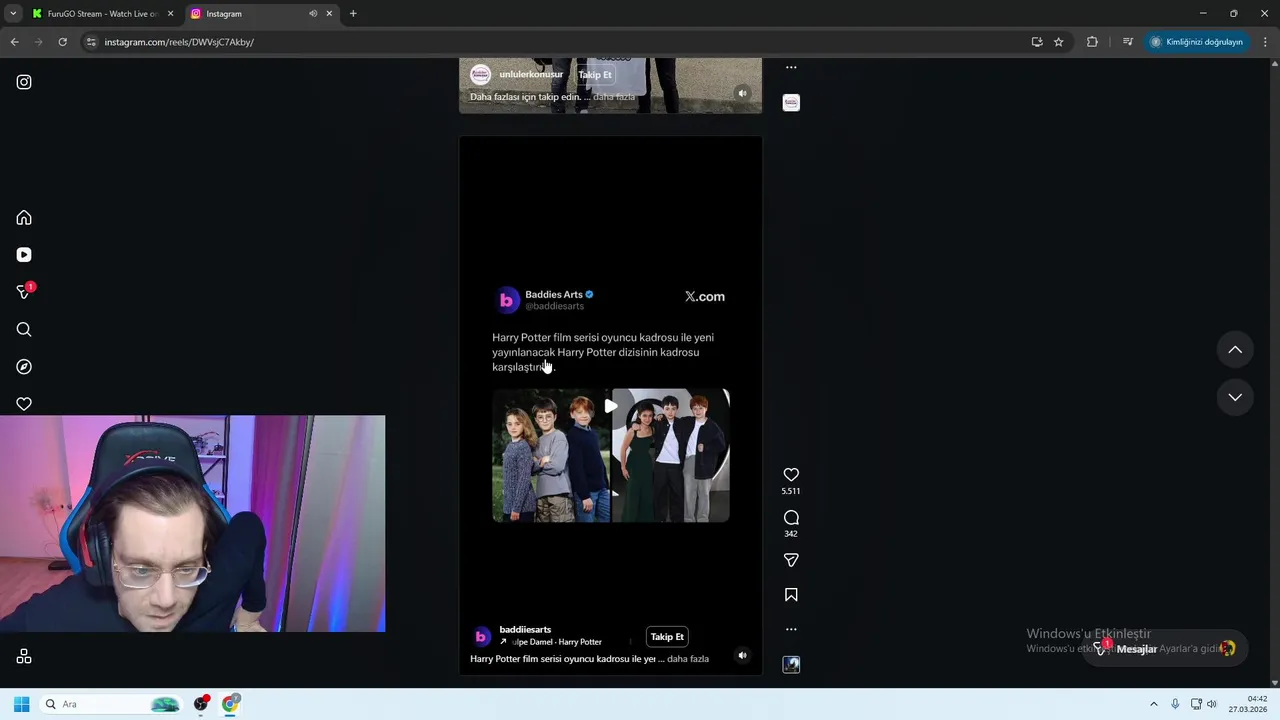Open Reels section in Instagram sidebar
This screenshot has width=1280, height=720.
click(x=24, y=255)
